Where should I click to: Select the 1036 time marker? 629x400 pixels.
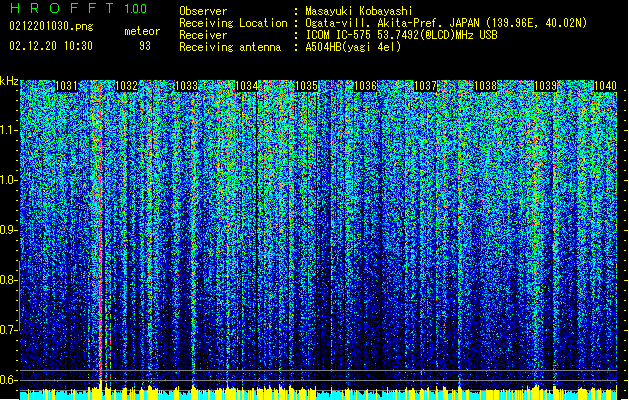pos(366,87)
